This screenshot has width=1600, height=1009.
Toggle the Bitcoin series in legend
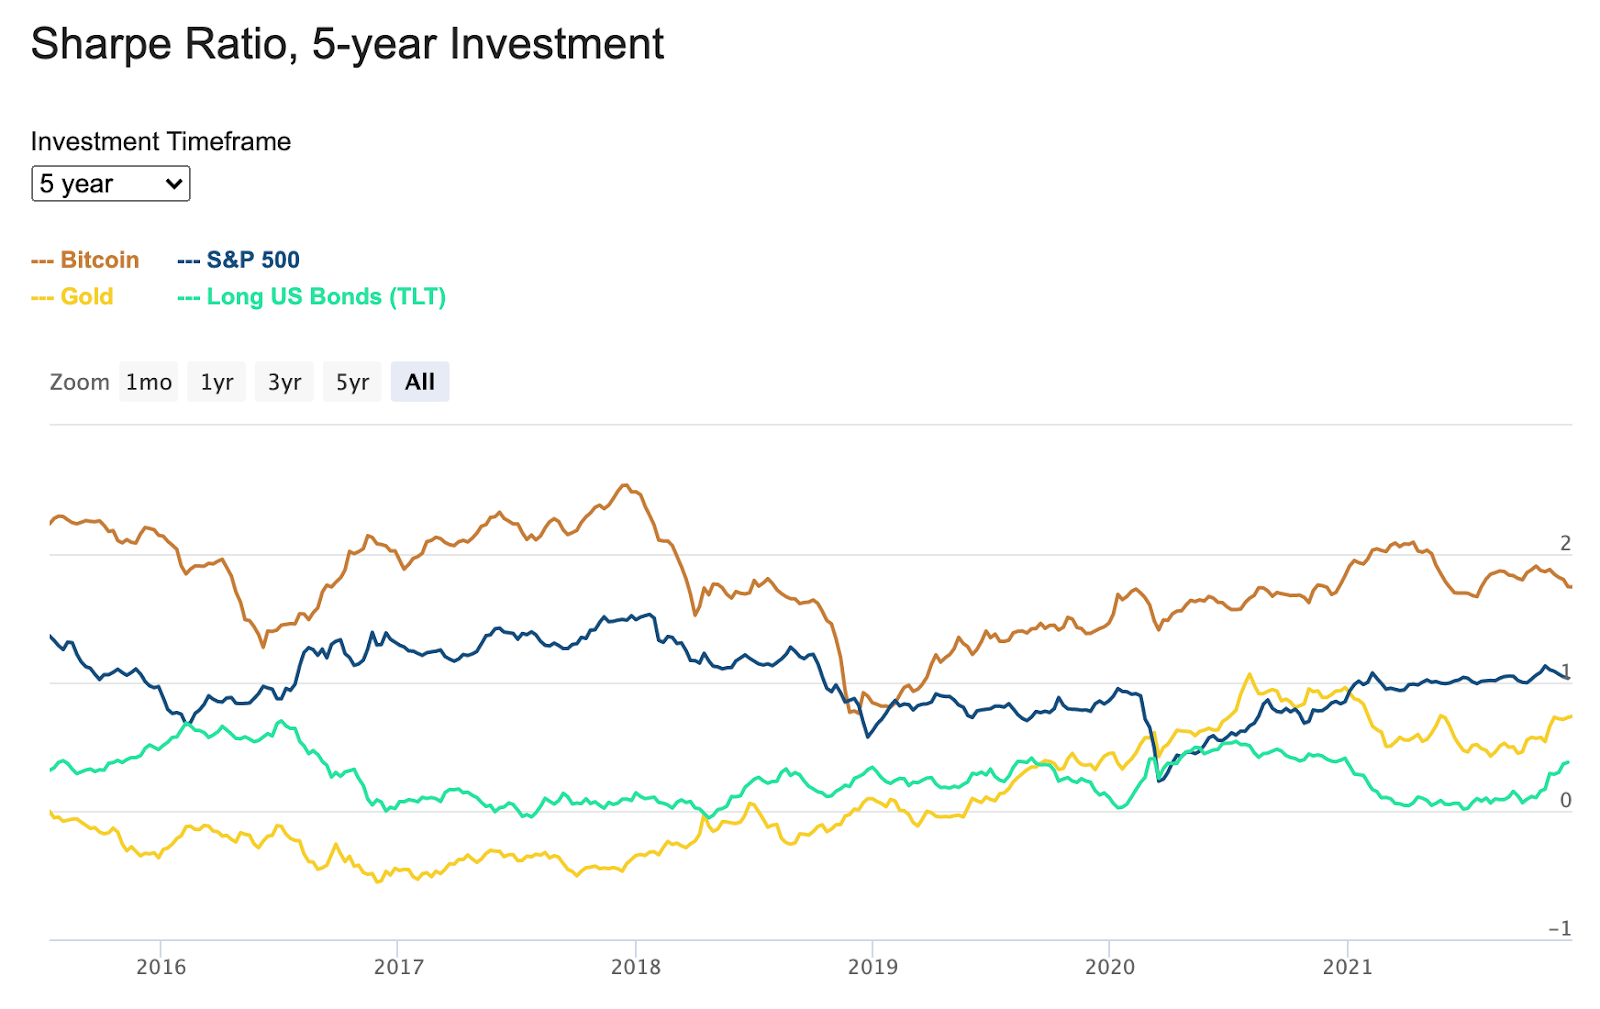coord(86,260)
